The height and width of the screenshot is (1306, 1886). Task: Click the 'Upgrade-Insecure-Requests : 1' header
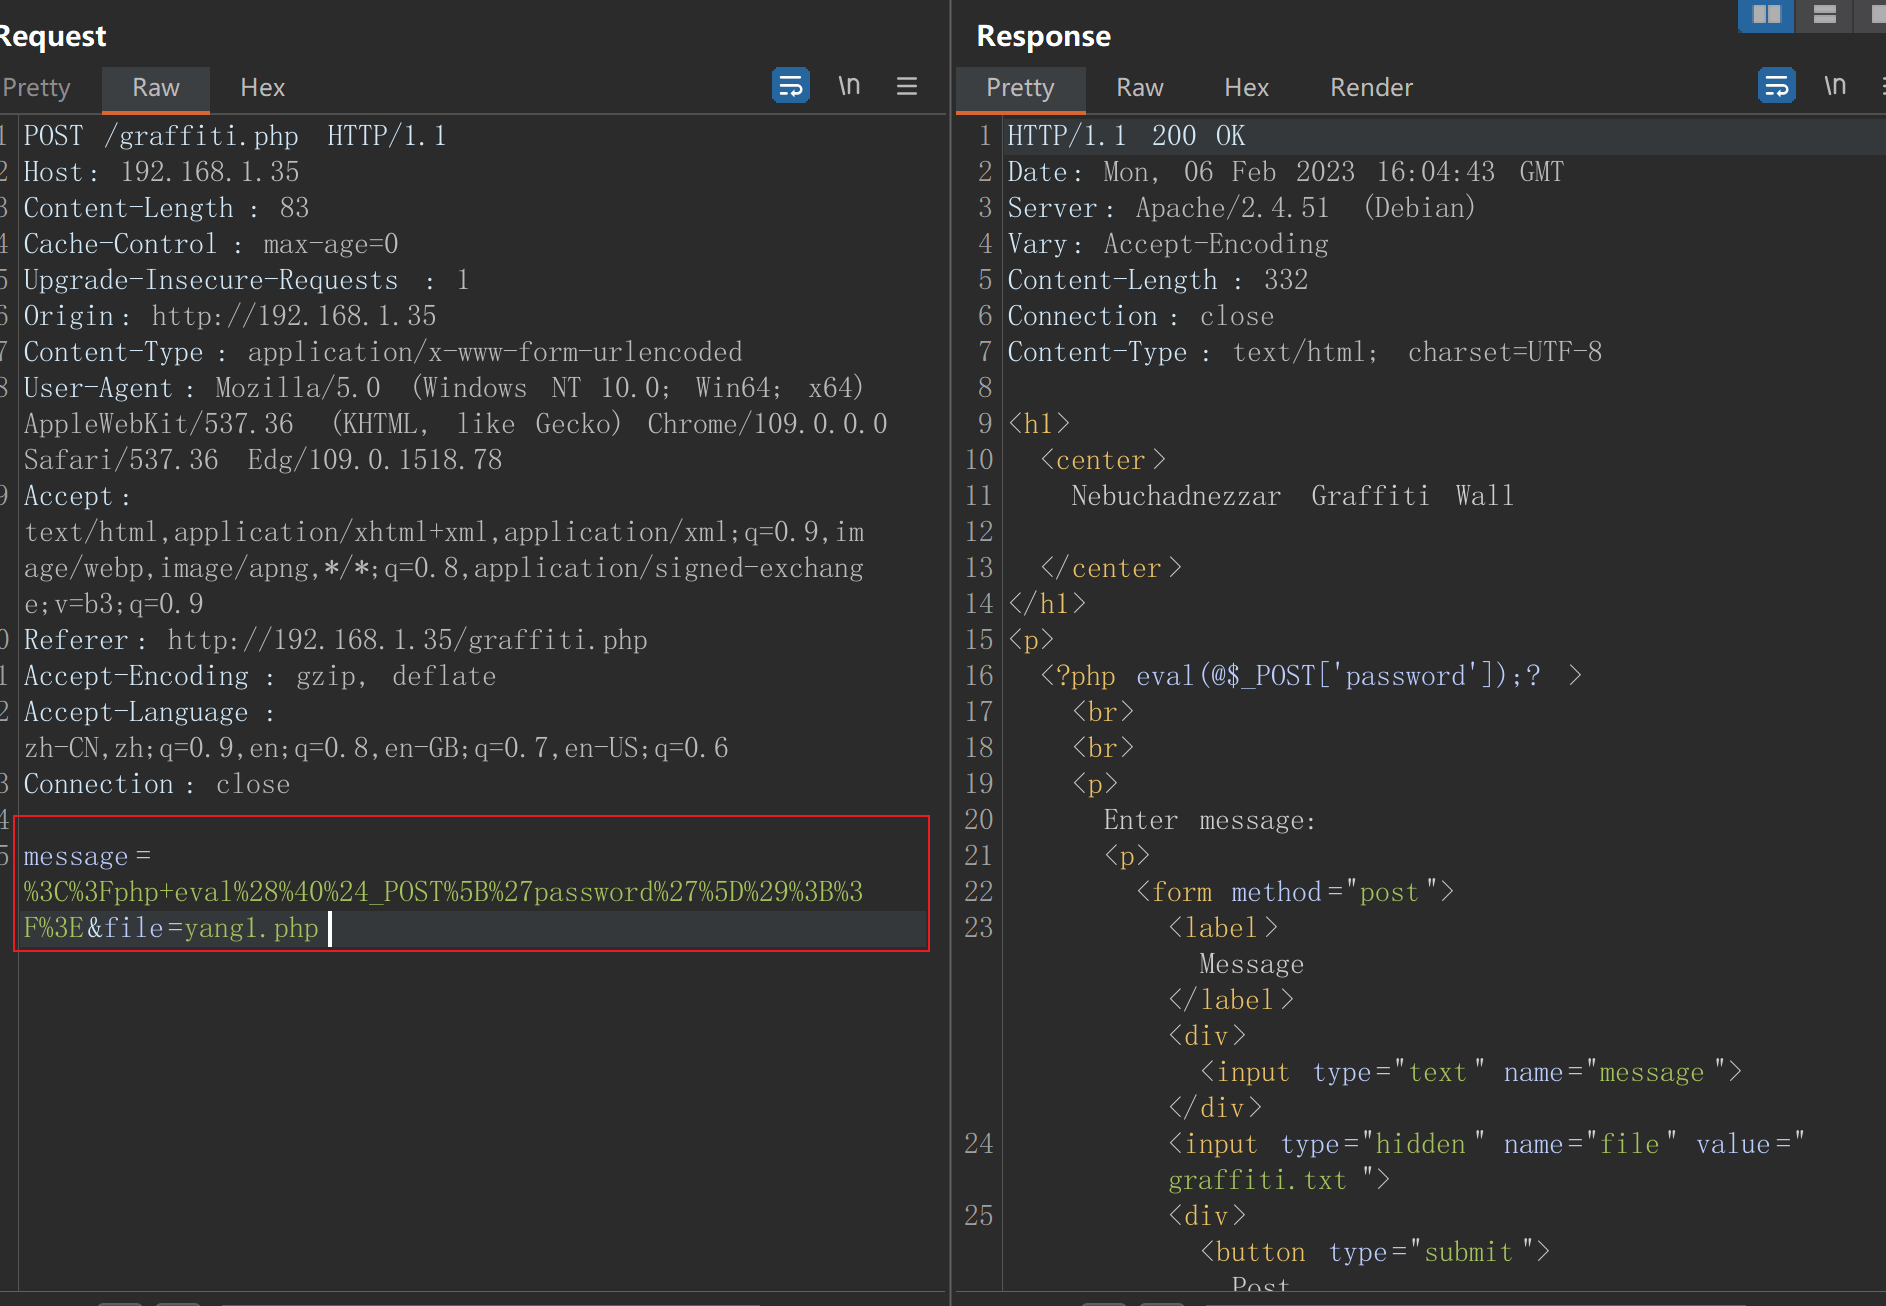tap(246, 280)
